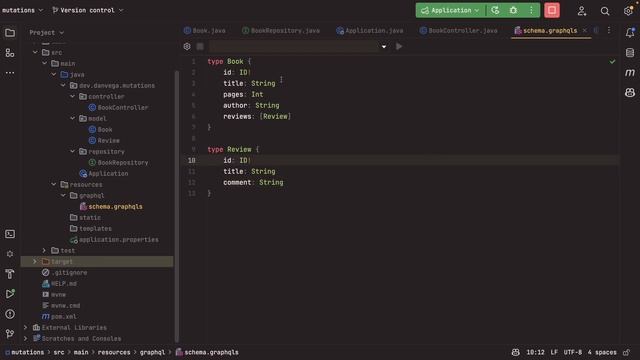Viewport: 640px width, 360px height.
Task: Switch to BookController.java tab
Action: [x=459, y=31]
